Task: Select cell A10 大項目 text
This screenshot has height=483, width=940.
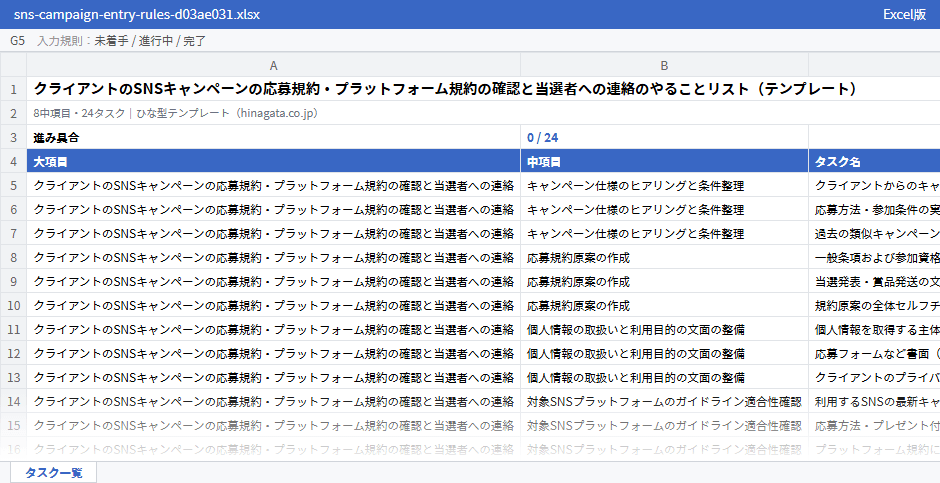Action: [x=273, y=305]
